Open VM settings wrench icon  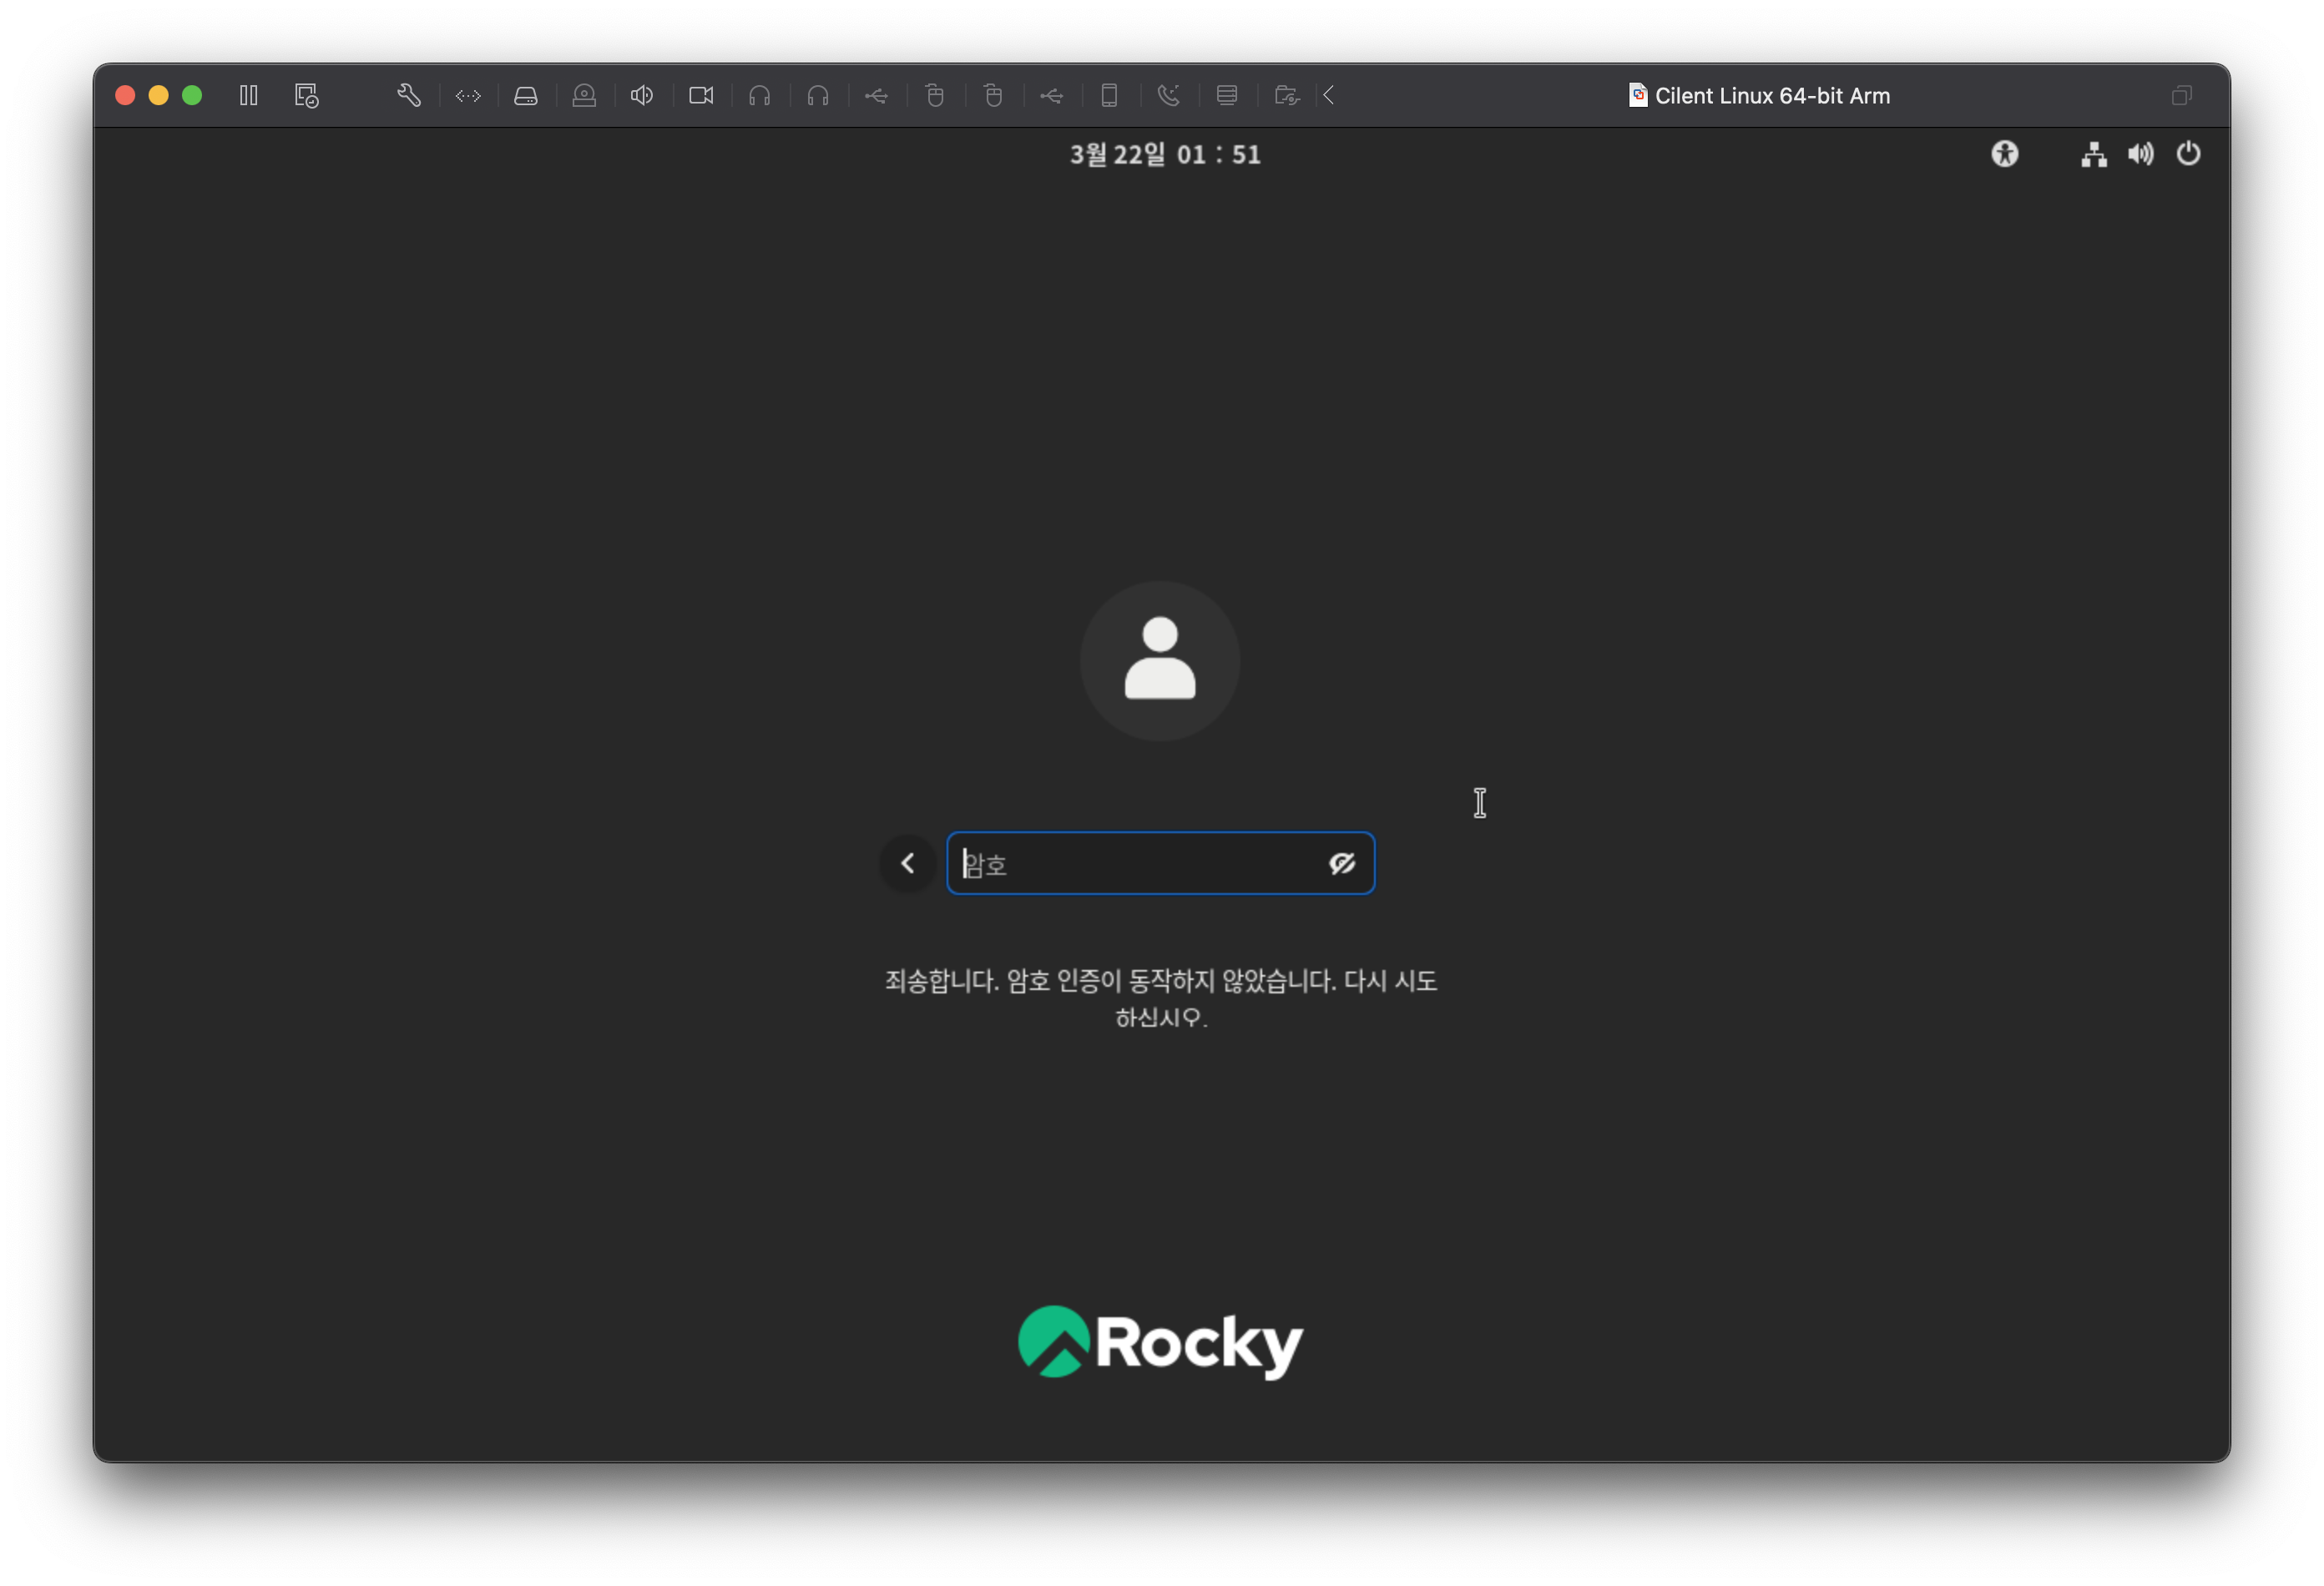408,96
